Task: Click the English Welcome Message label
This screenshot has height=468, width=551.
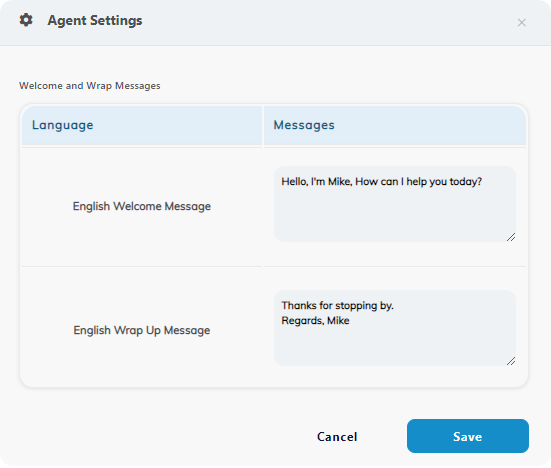Action: pyautogui.click(x=142, y=206)
